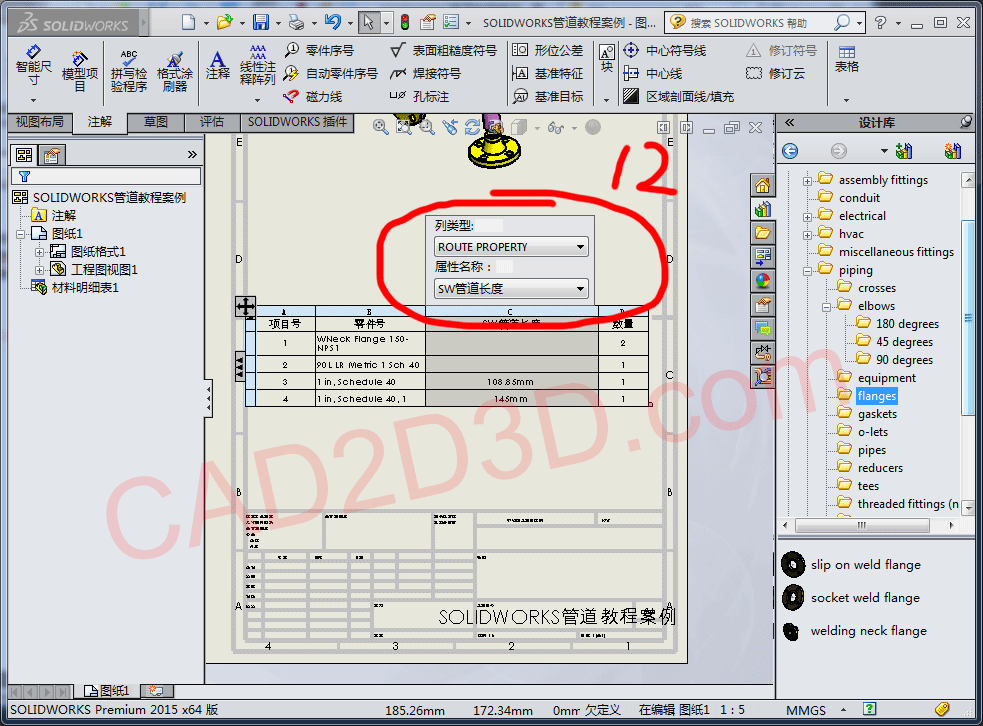Select the 图纸1 sheet tab at bottom
The image size is (983, 726).
tap(107, 691)
